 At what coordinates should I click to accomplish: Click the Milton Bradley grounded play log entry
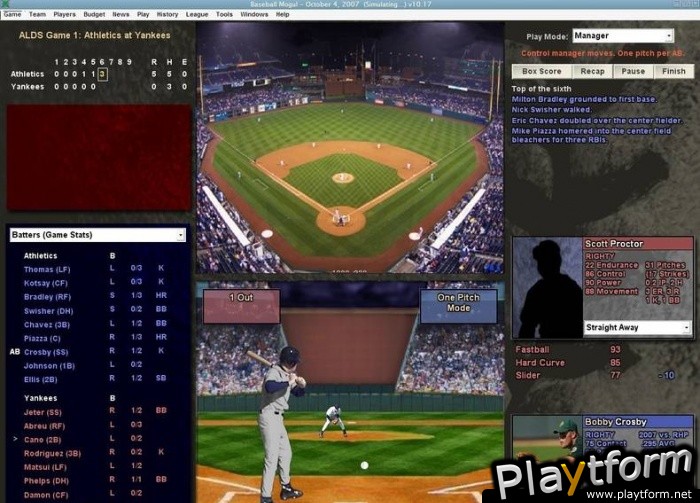(x=584, y=99)
